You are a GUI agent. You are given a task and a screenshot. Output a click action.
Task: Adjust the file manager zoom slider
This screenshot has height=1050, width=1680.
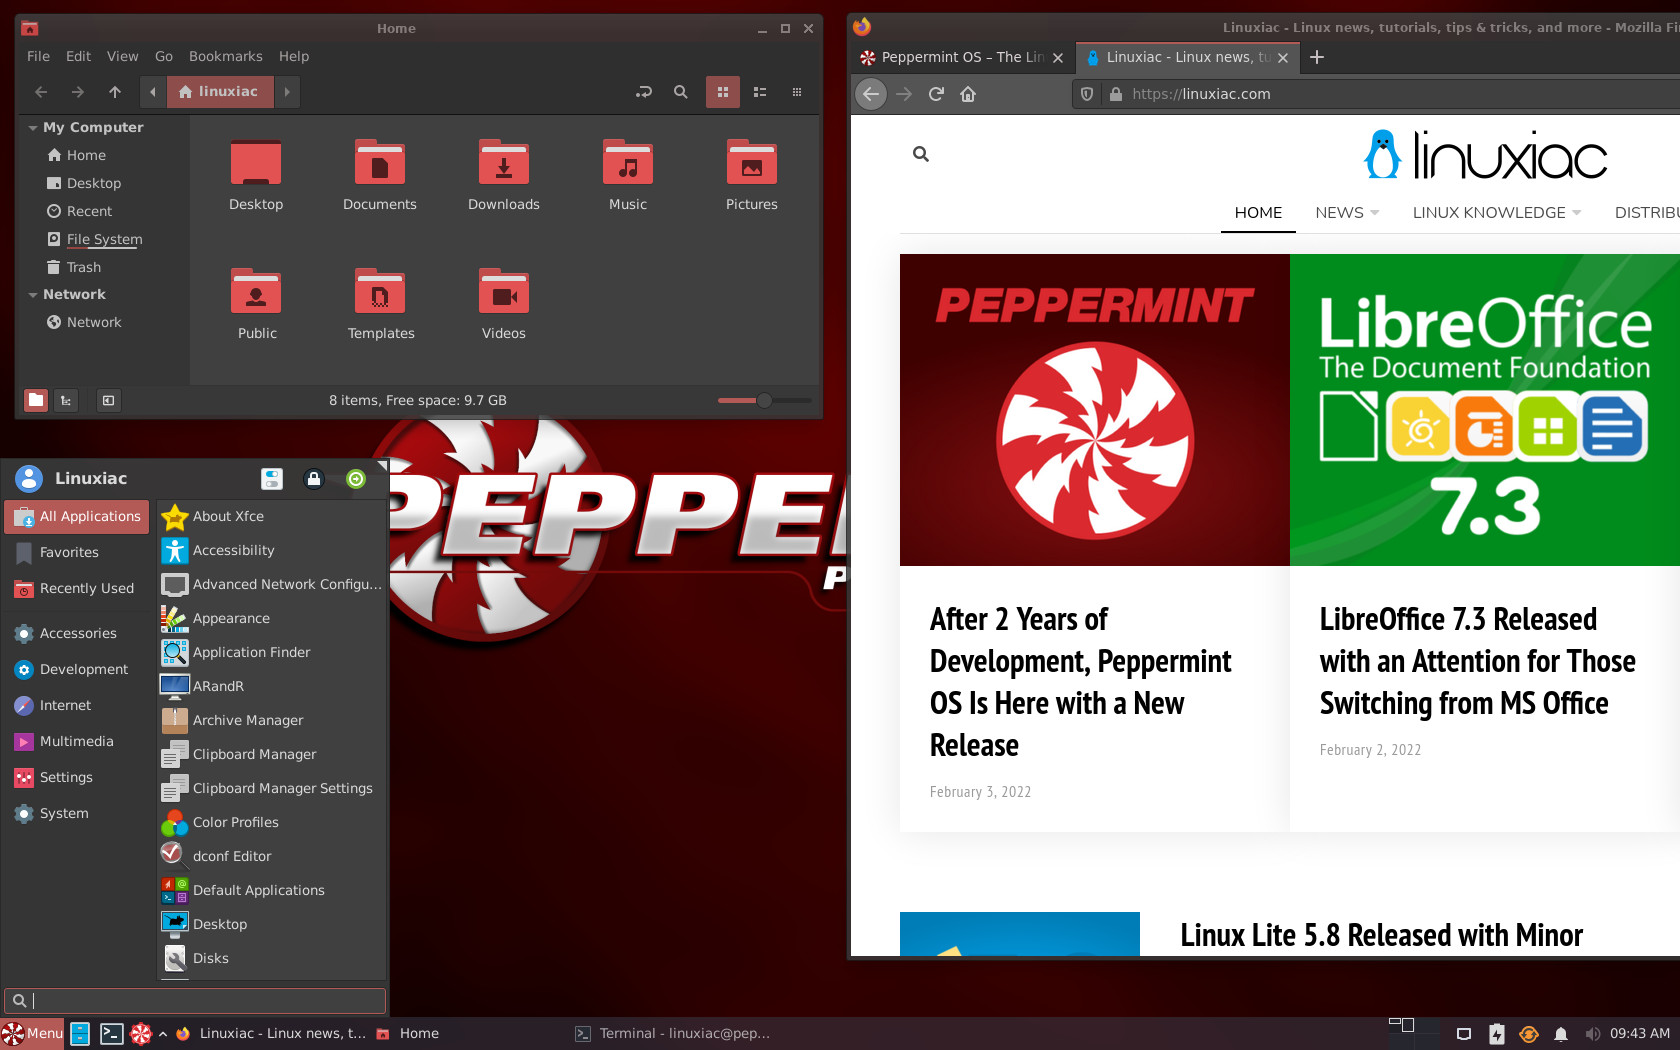coord(765,400)
